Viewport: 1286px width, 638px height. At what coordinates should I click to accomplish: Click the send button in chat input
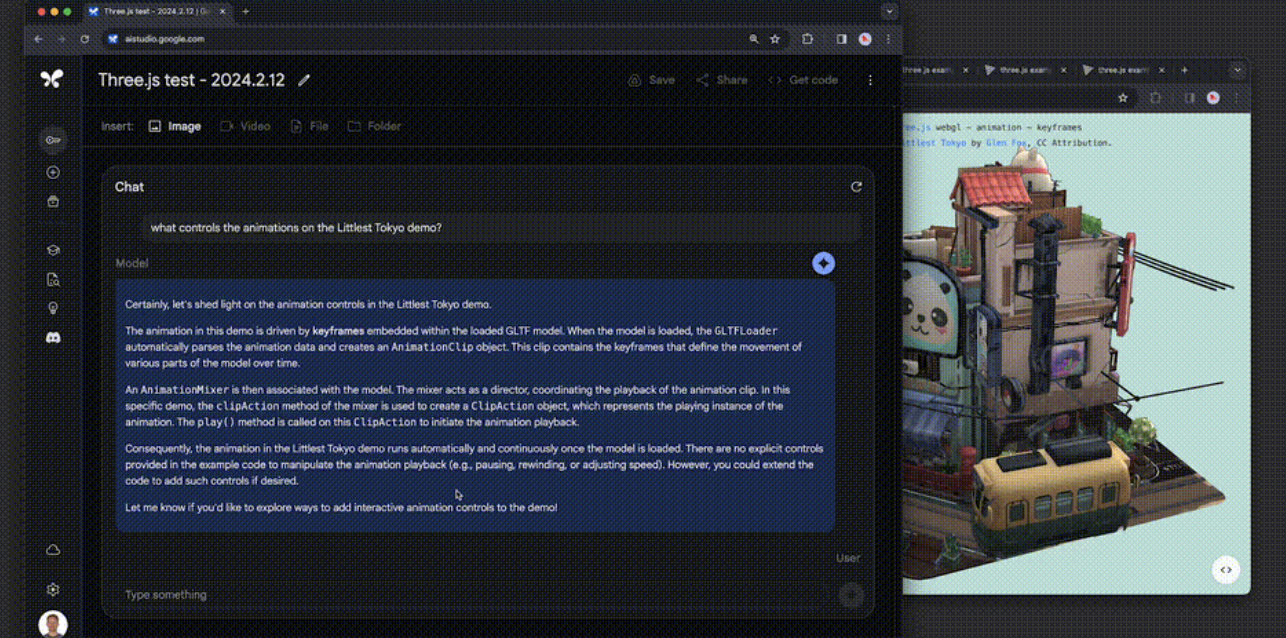(x=851, y=595)
